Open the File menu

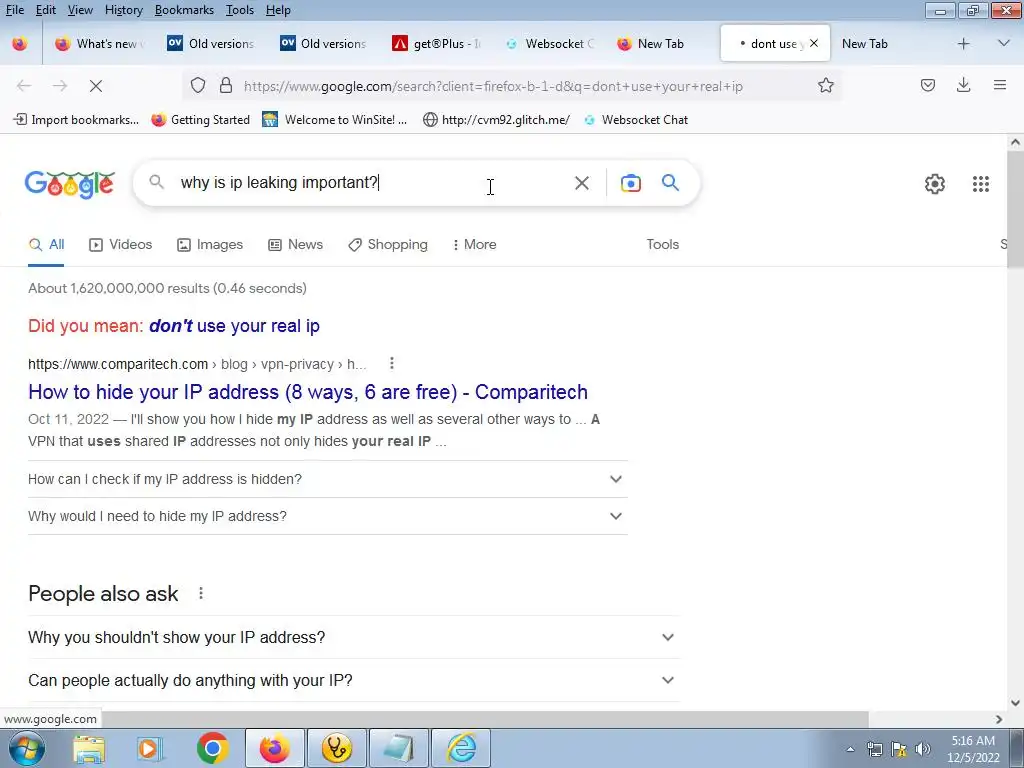click(14, 10)
